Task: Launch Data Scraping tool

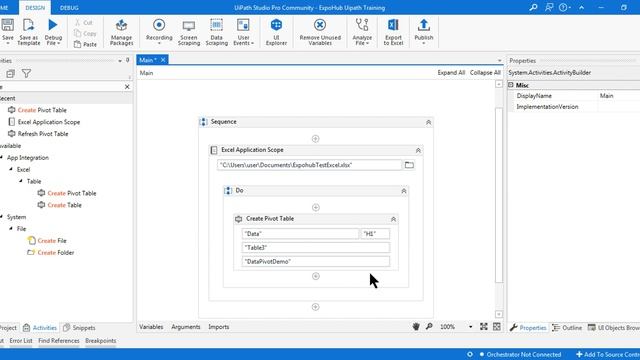Action: (216, 31)
